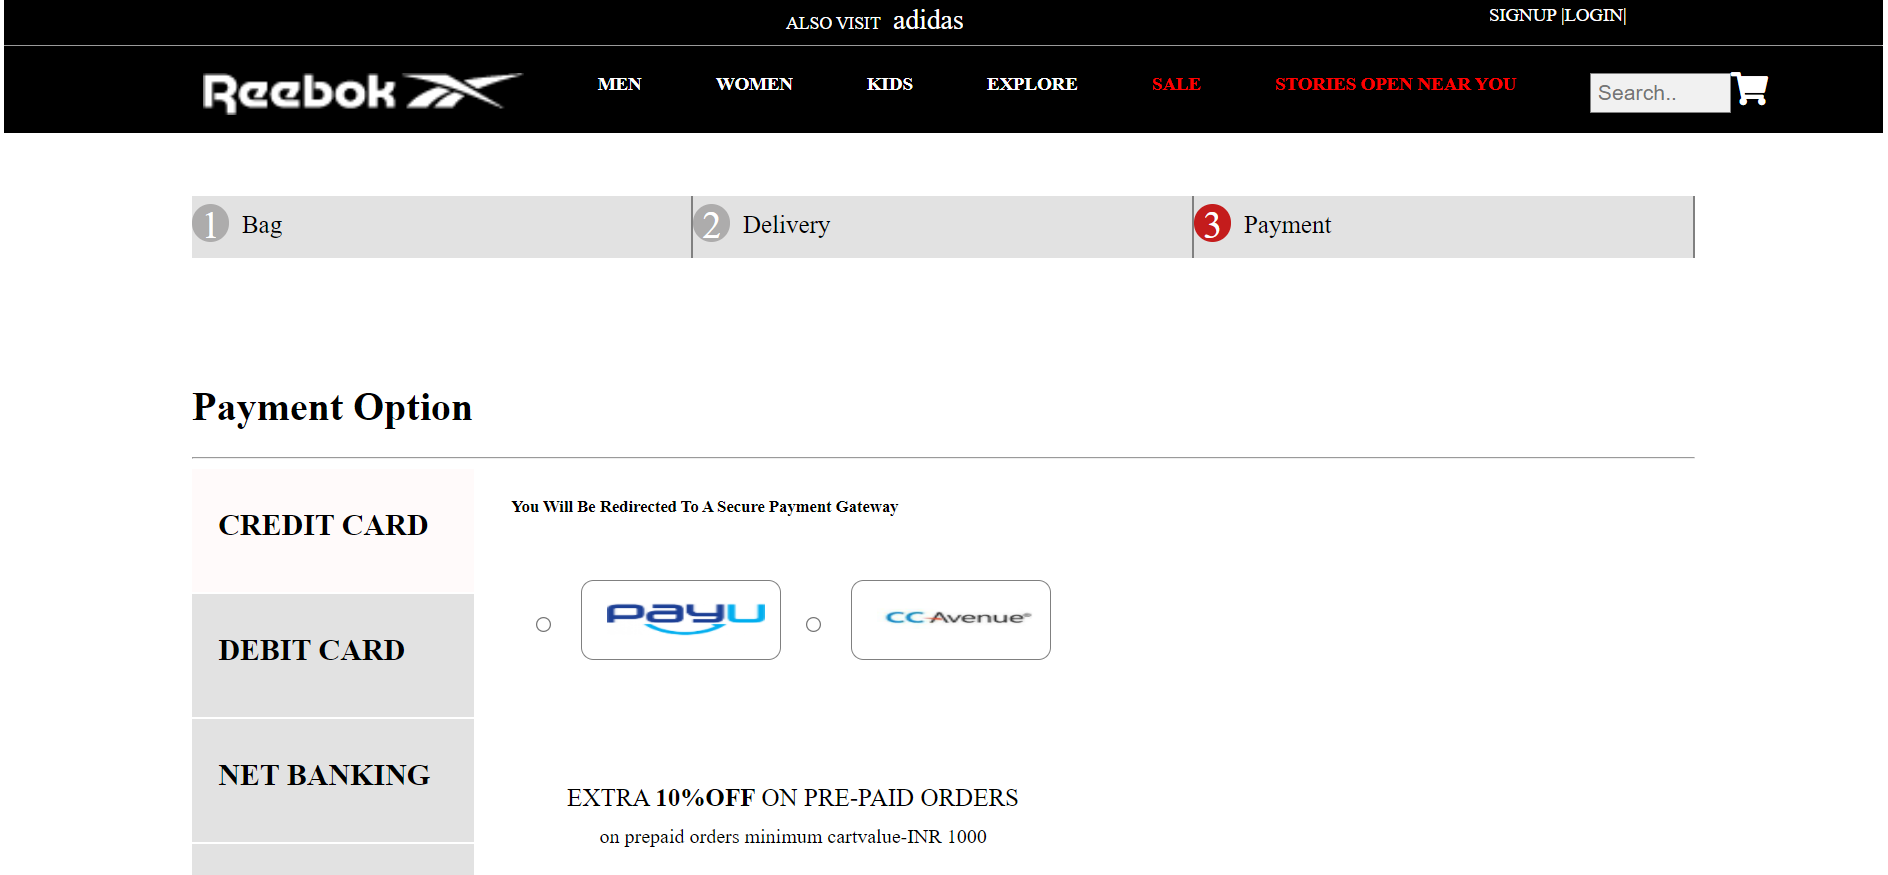Image resolution: width=1888 pixels, height=875 pixels.
Task: Open the EXPLORE menu
Action: 1032,84
